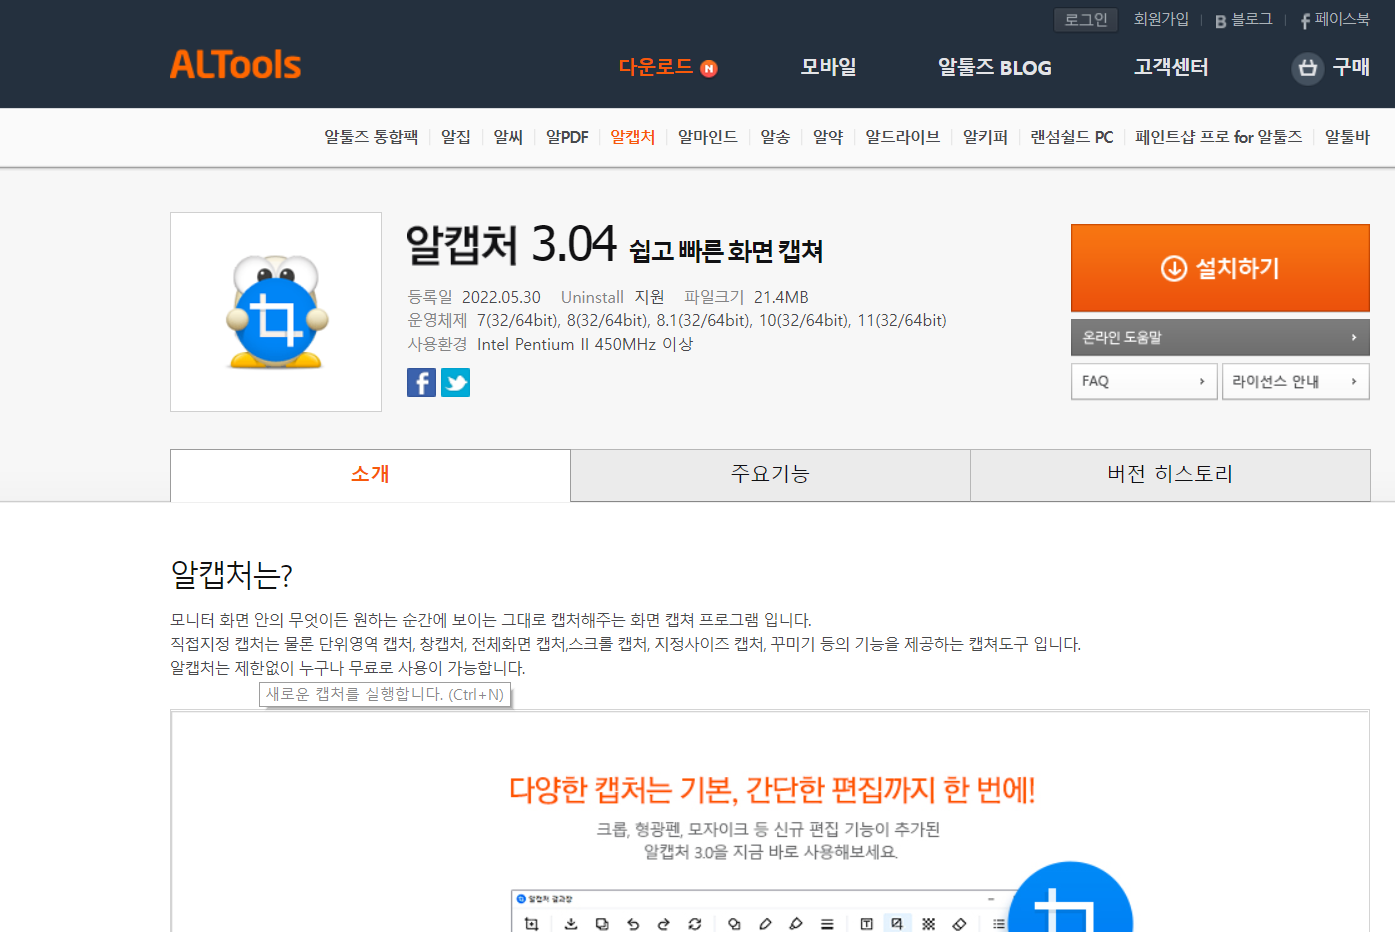Screen dimensions: 1395x932
Task: Select 페인트샵 프로 for 알툴즈 submenu item
Action: click(x=1218, y=137)
